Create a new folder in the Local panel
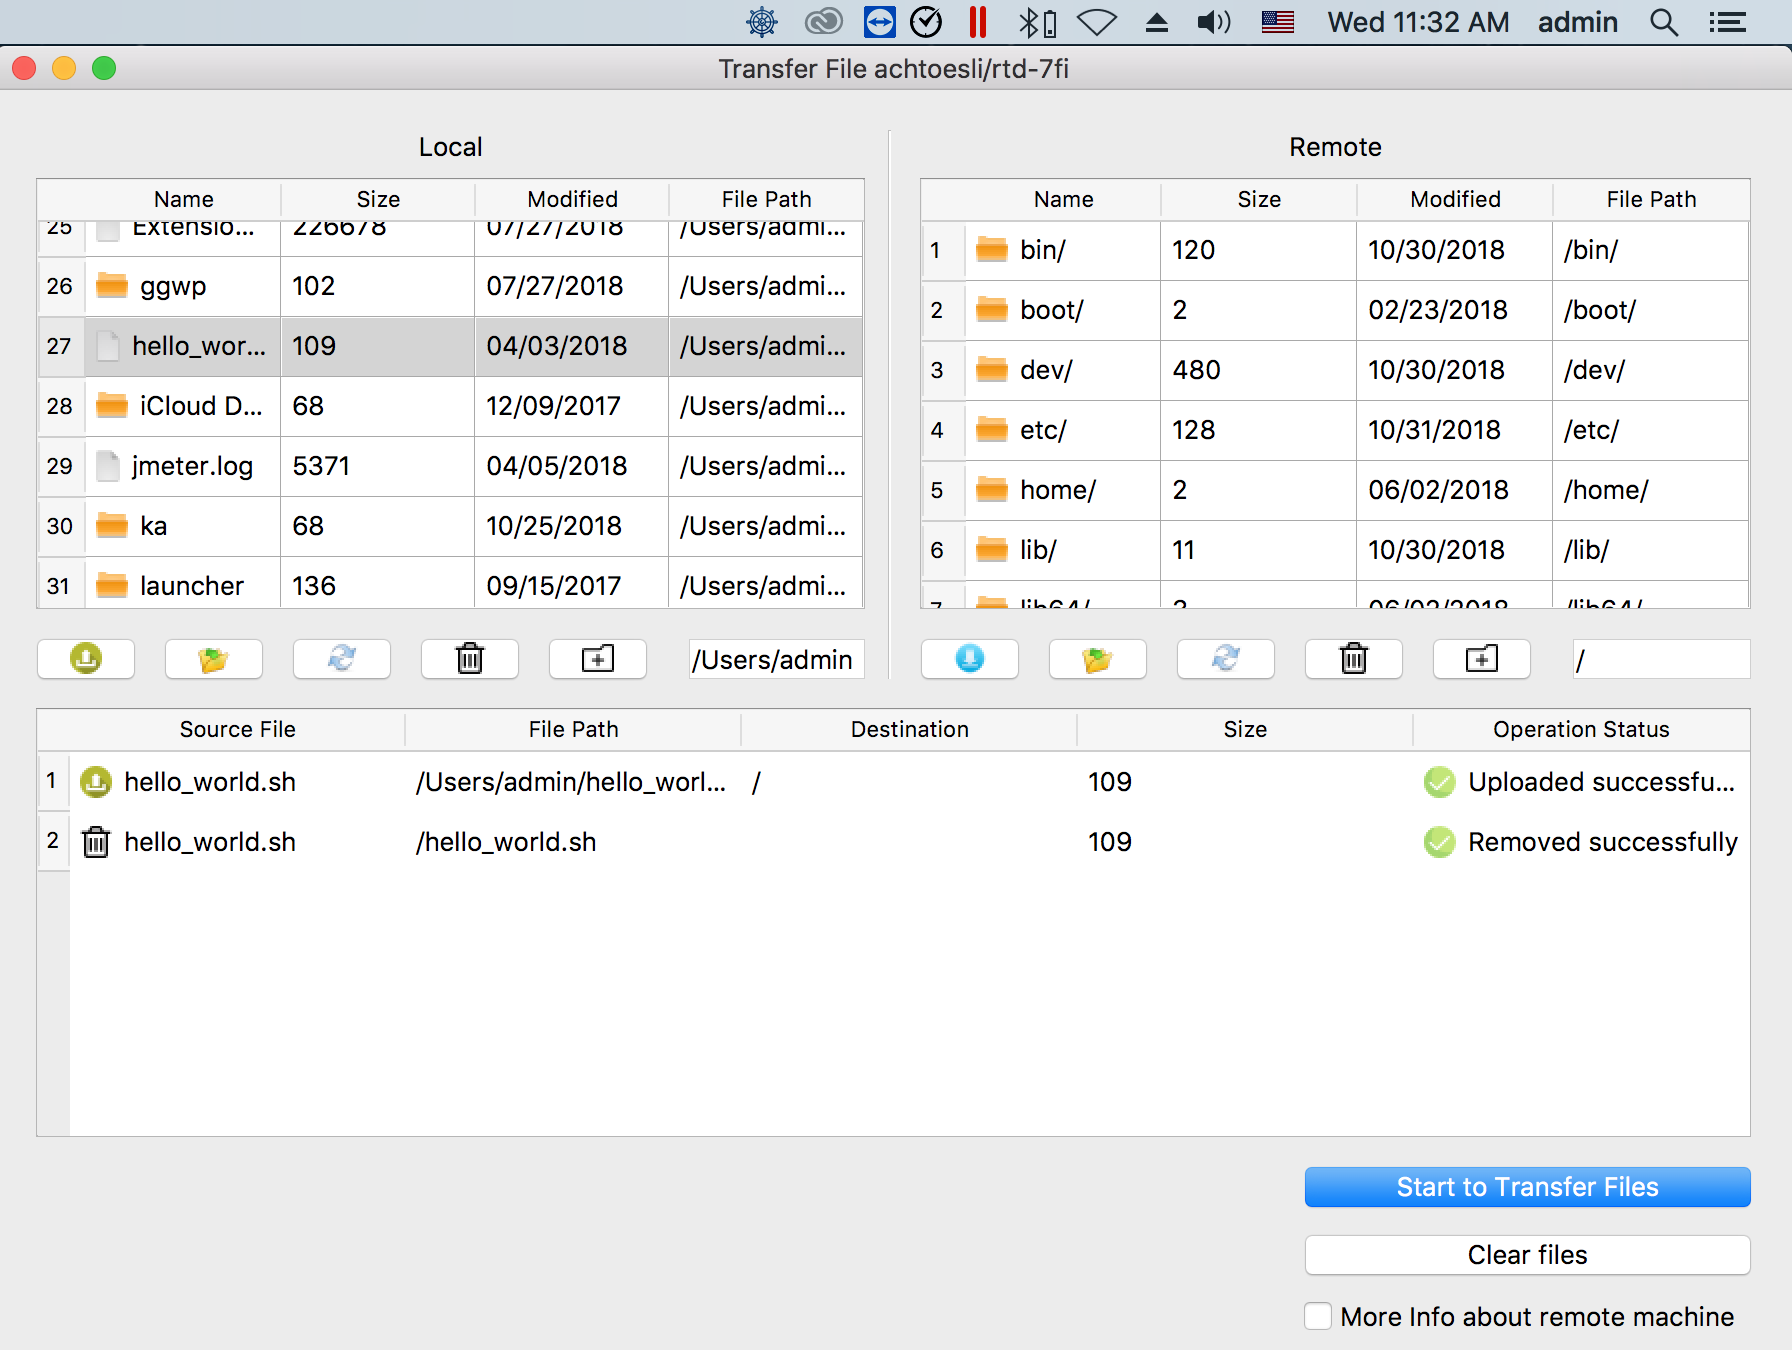This screenshot has height=1350, width=1792. pyautogui.click(x=597, y=659)
